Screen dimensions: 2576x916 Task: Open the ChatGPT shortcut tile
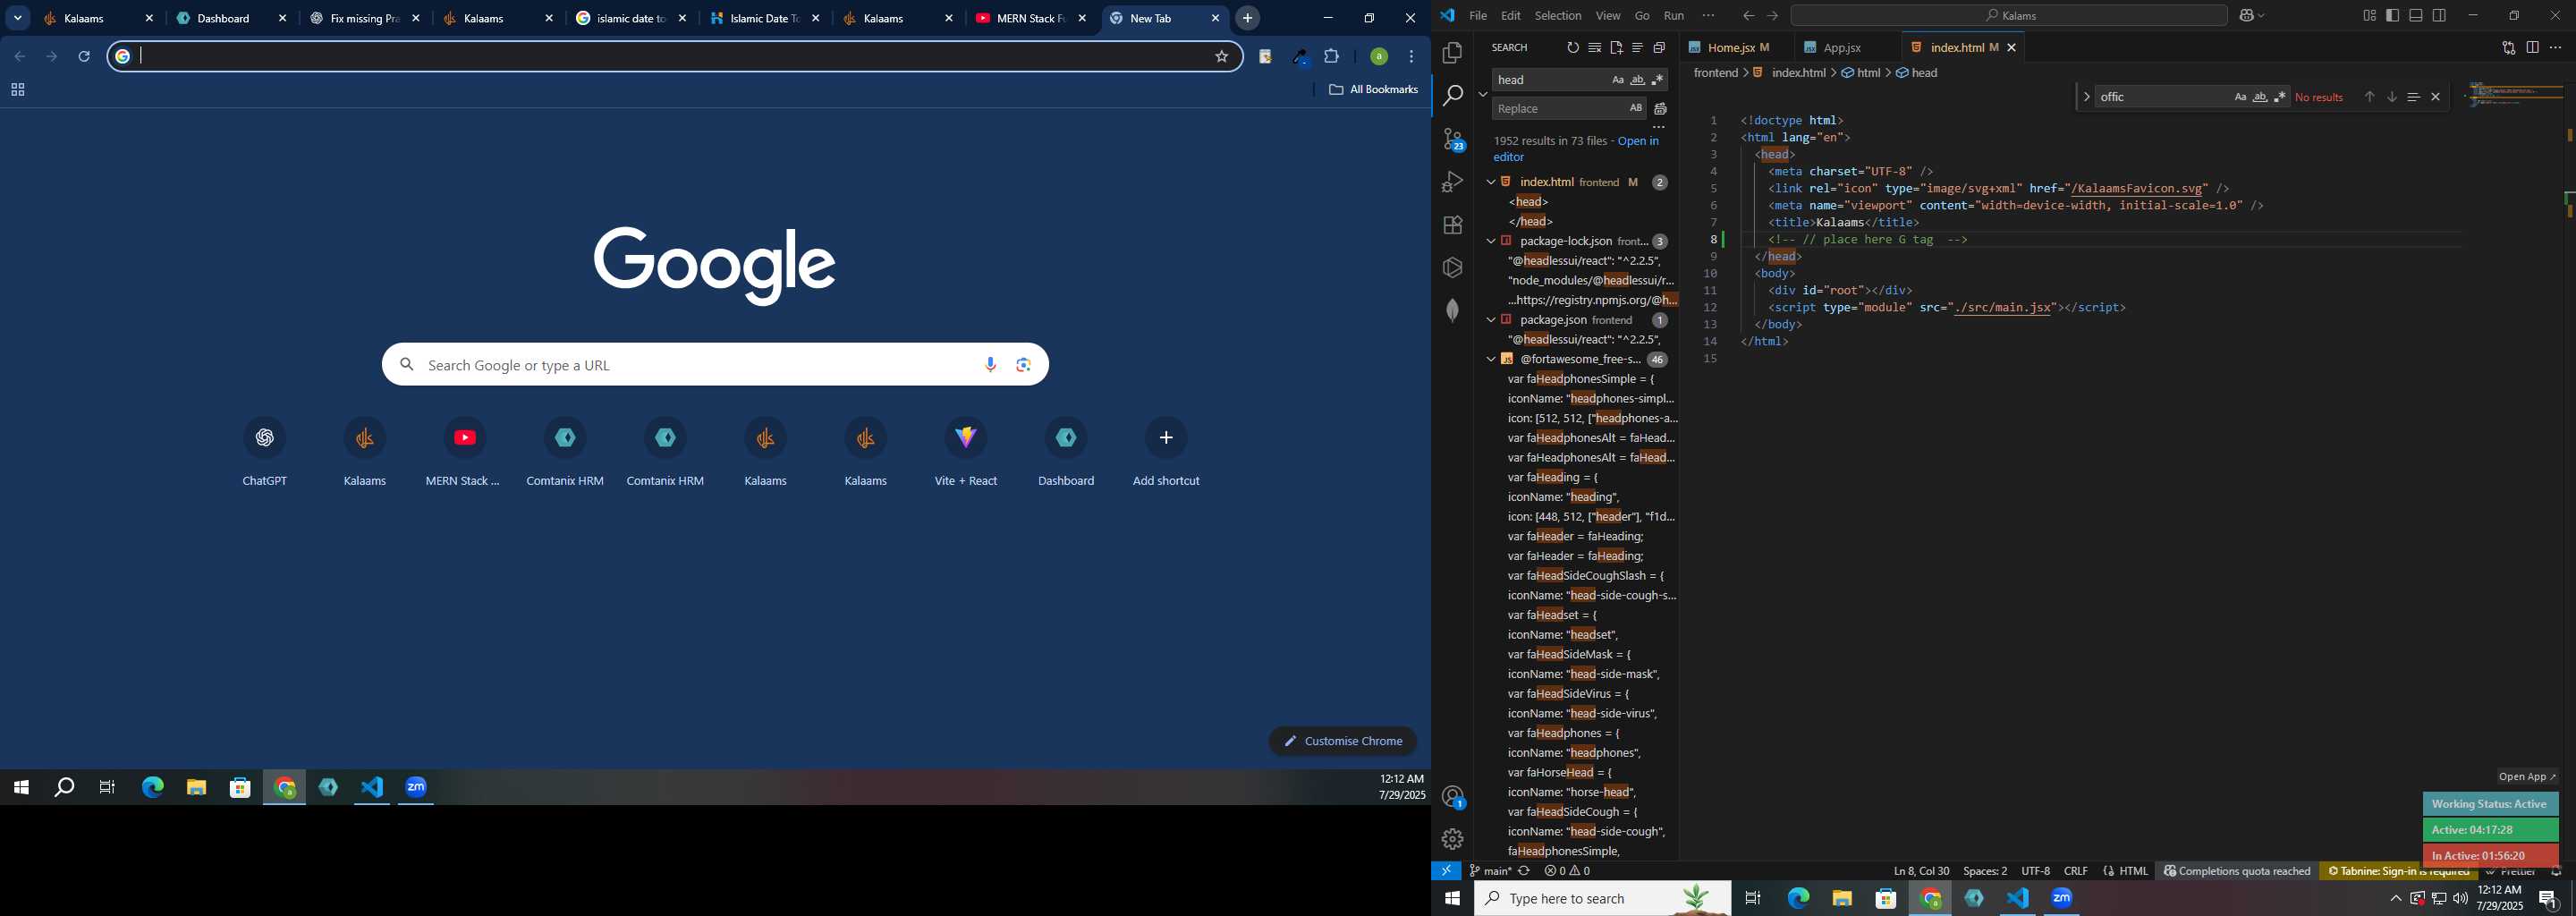(265, 451)
